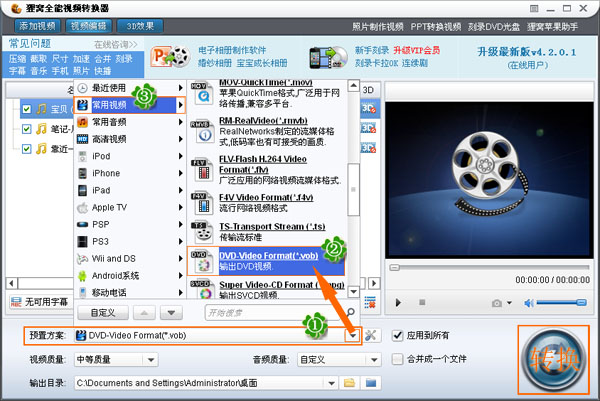Click the FLV Flash format icon
Viewport: 600px width, 401px height.
click(x=202, y=170)
